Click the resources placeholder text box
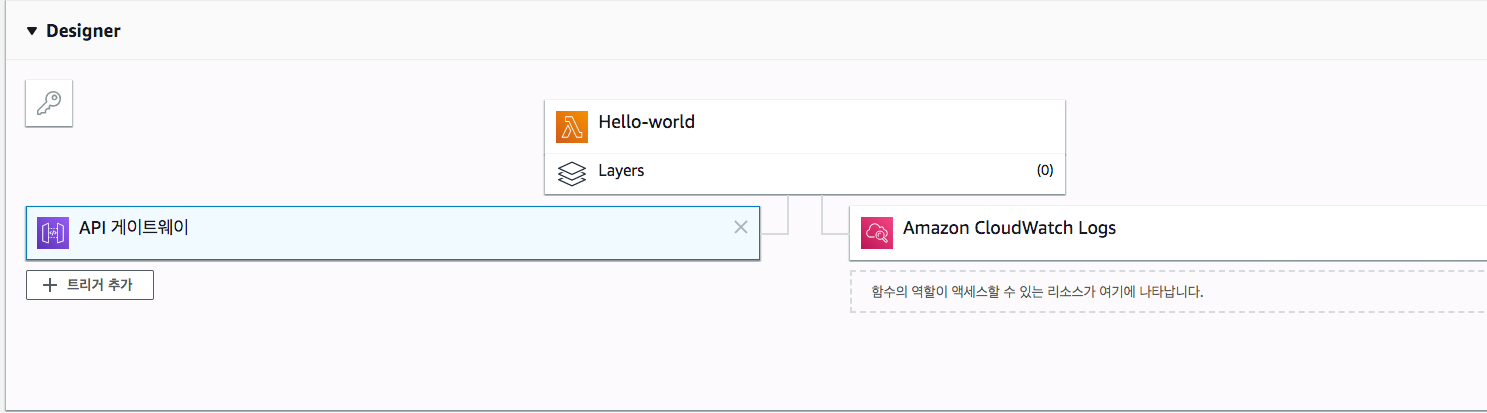 pyautogui.click(x=1168, y=292)
